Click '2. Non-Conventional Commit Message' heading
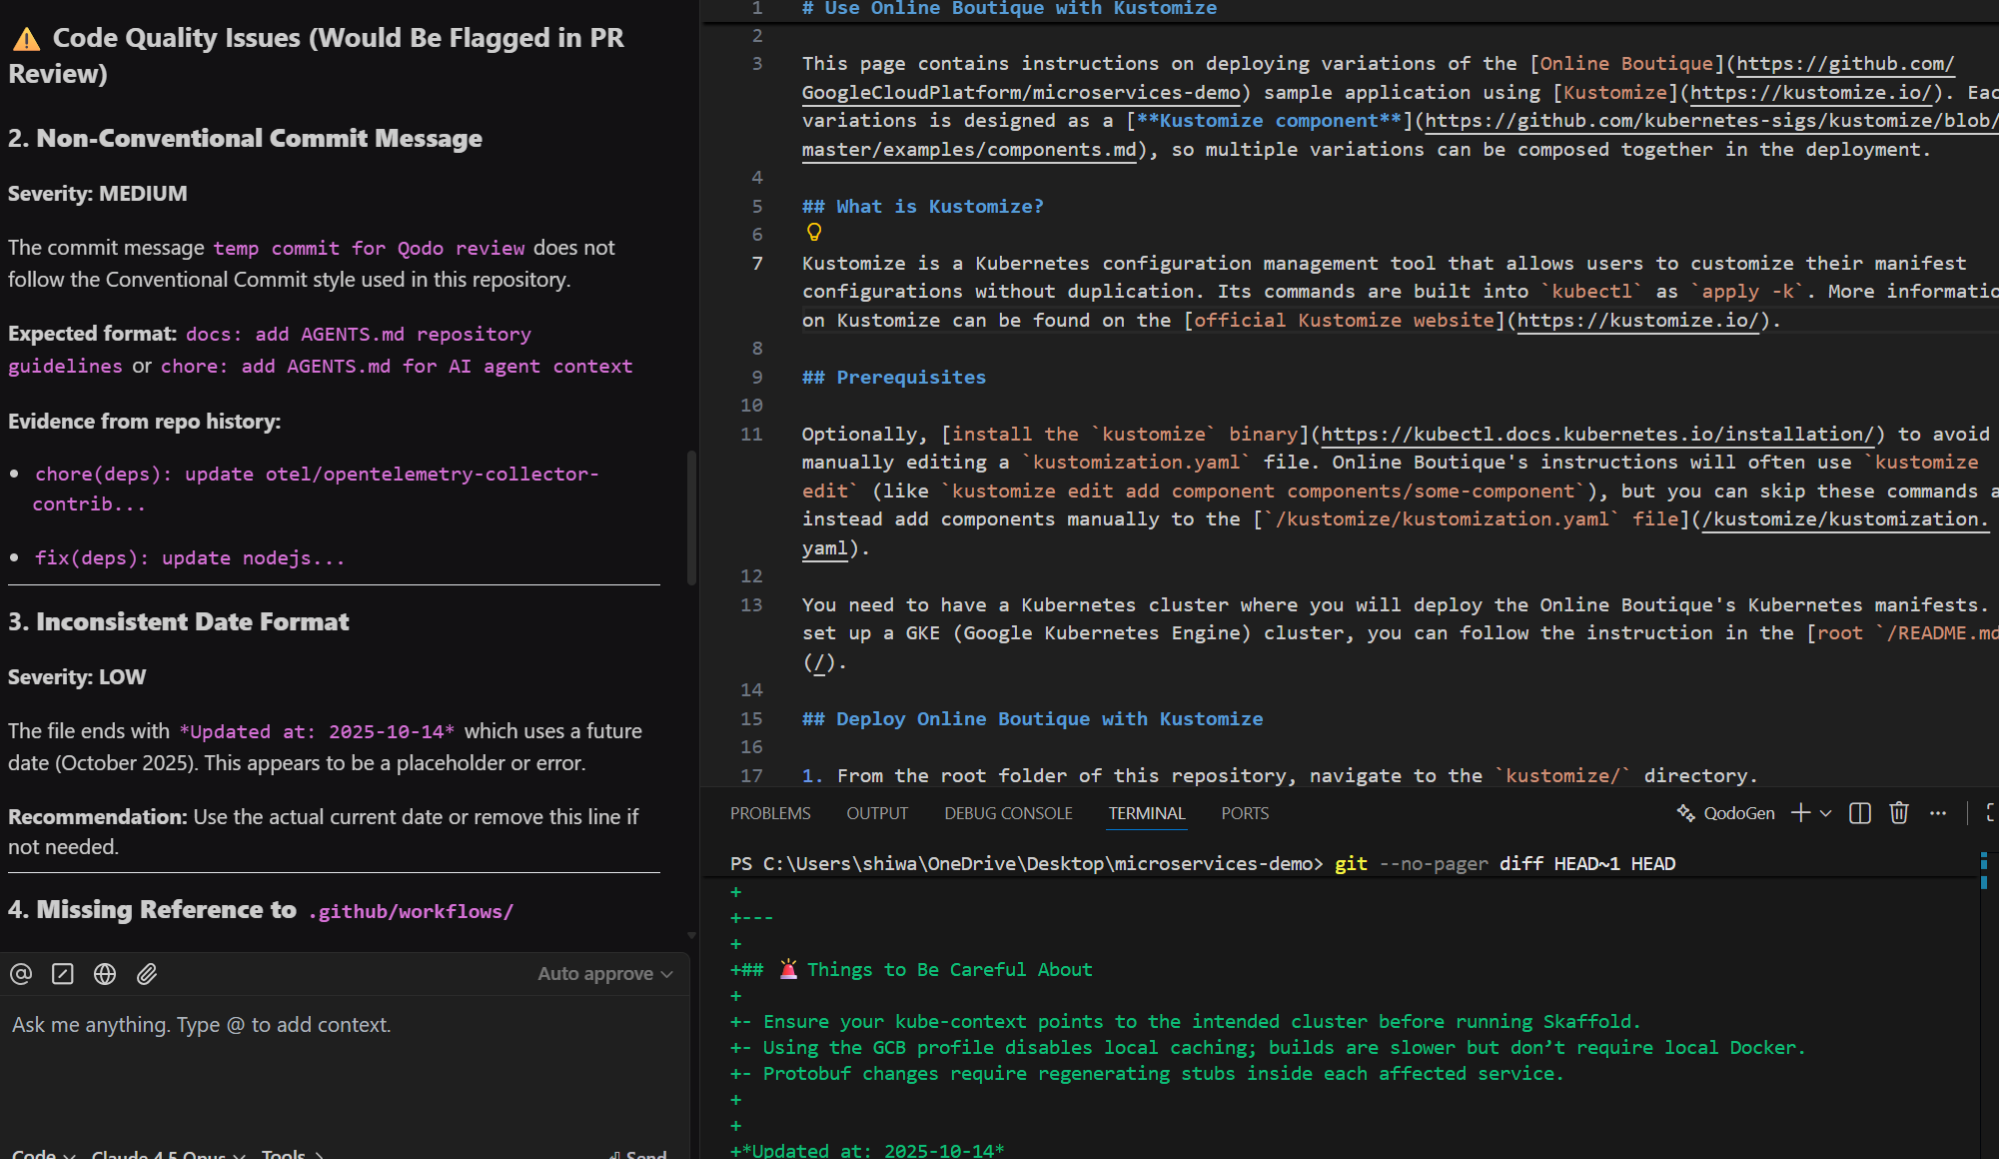The image size is (1999, 1159). point(245,139)
